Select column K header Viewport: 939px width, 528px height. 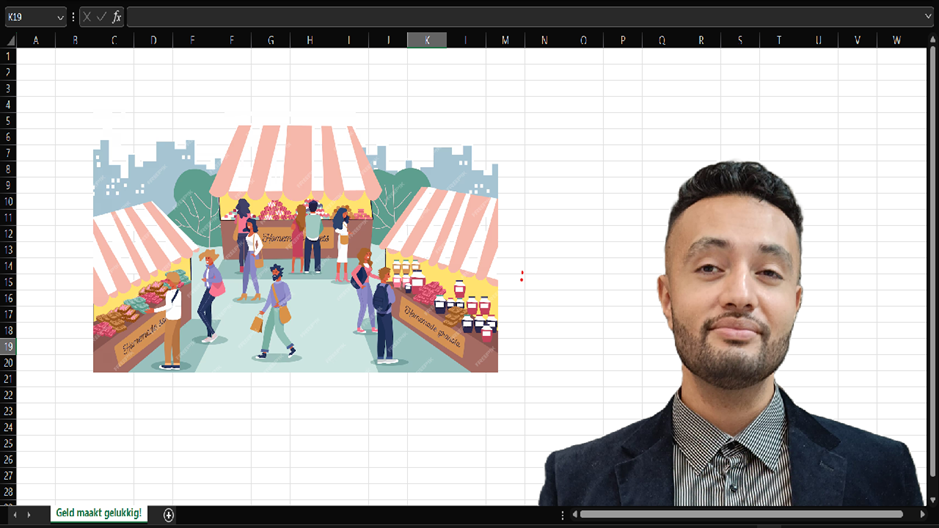427,40
